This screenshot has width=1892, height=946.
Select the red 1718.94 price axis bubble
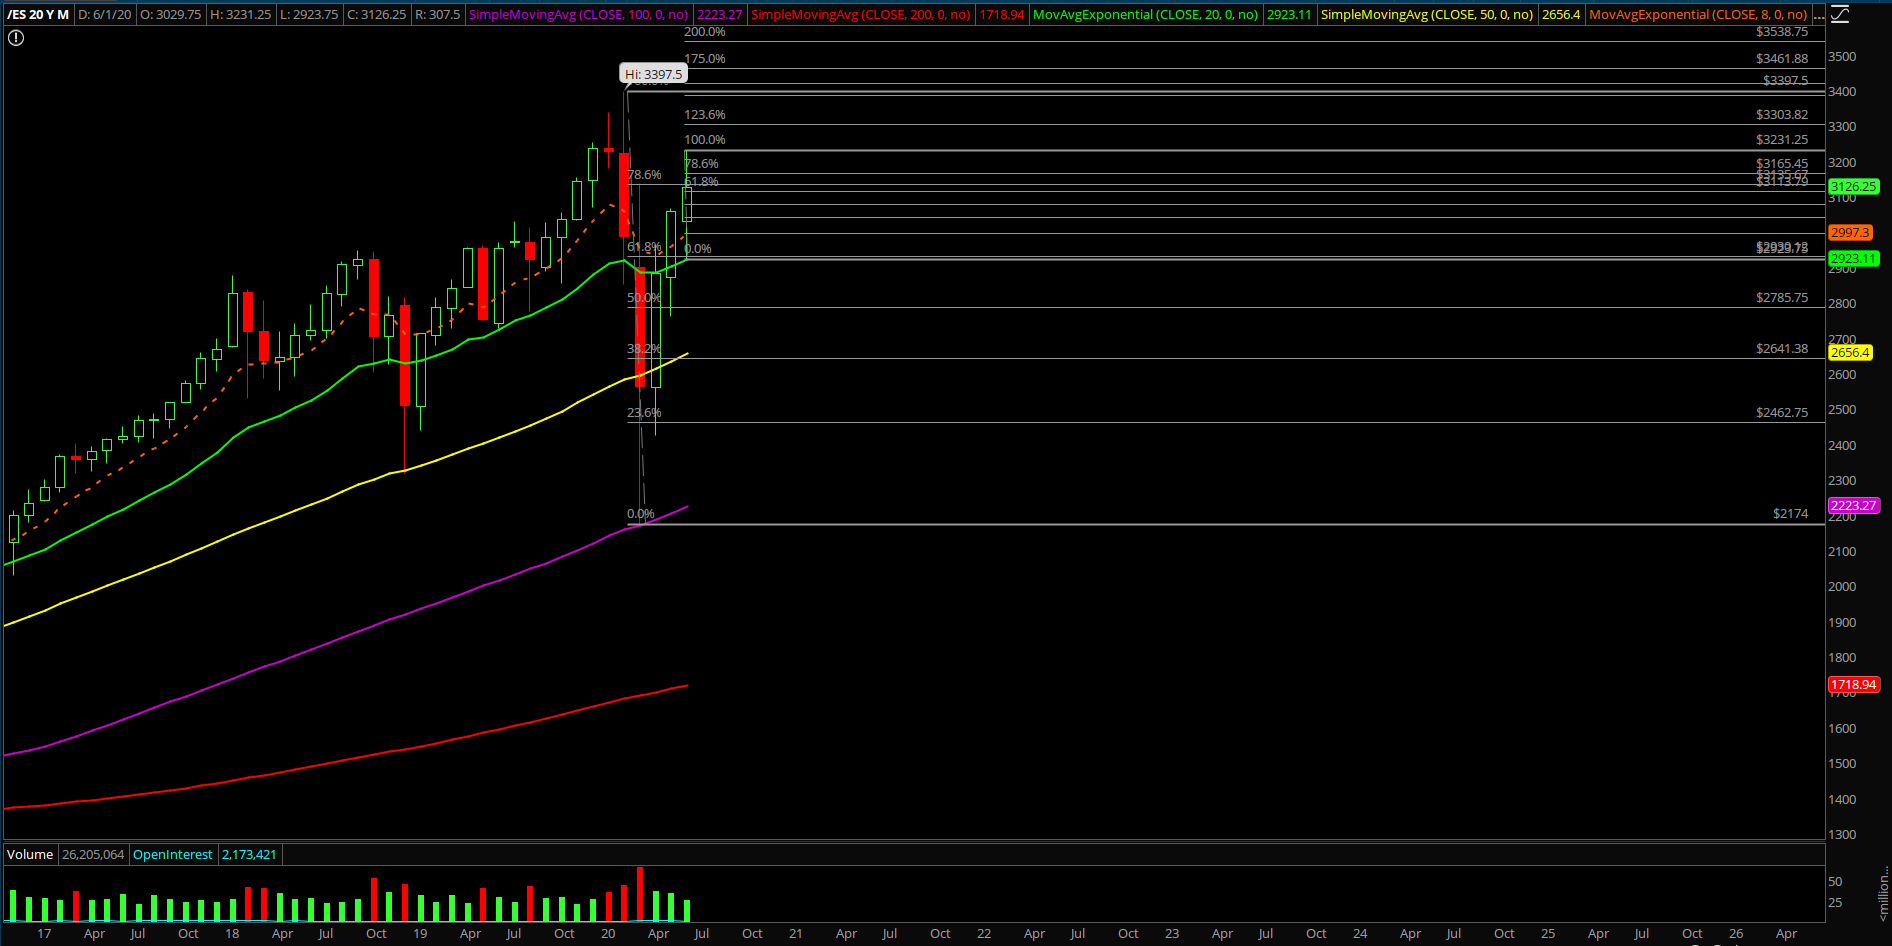tap(1853, 685)
